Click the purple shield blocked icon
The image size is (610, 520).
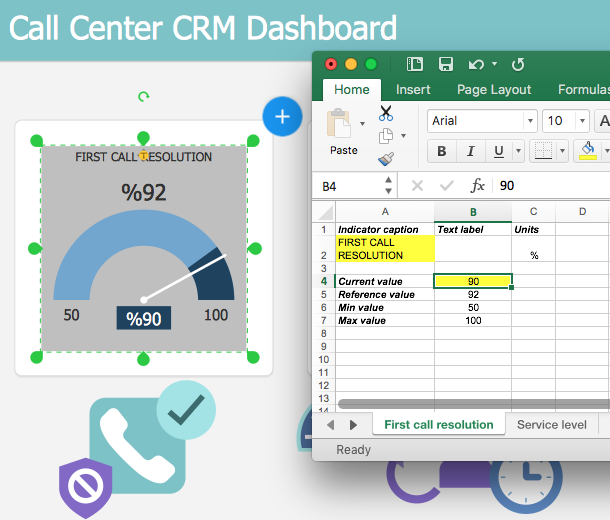point(86,487)
